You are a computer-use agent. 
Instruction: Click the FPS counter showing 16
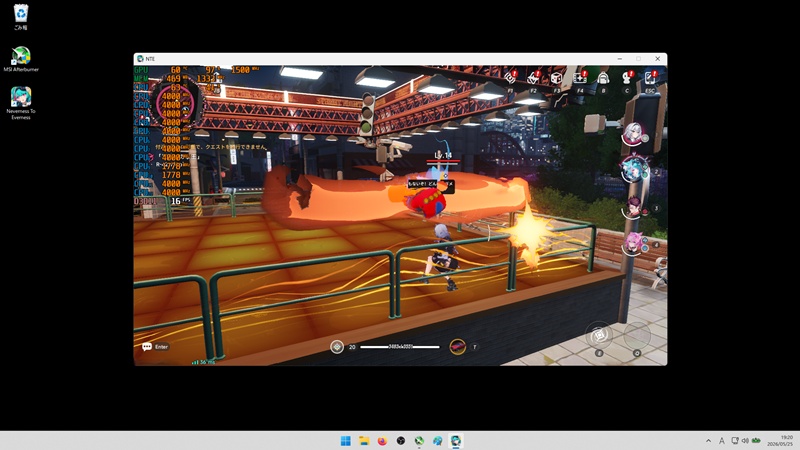click(x=176, y=202)
